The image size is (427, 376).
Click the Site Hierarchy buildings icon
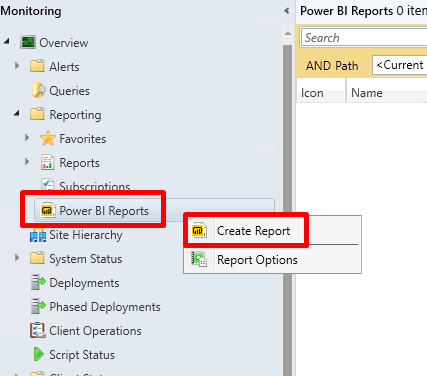[x=38, y=235]
